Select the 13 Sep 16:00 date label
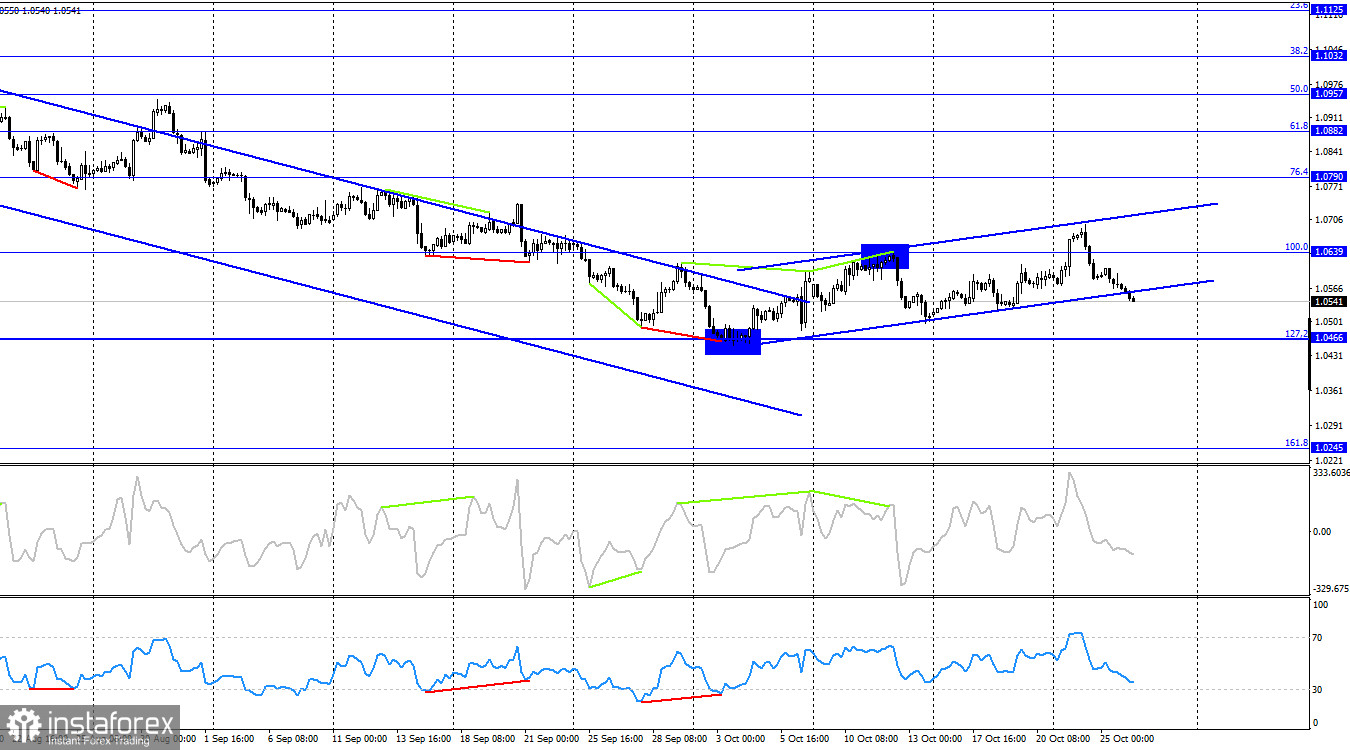Viewport: 1350px width, 750px height. tap(425, 739)
